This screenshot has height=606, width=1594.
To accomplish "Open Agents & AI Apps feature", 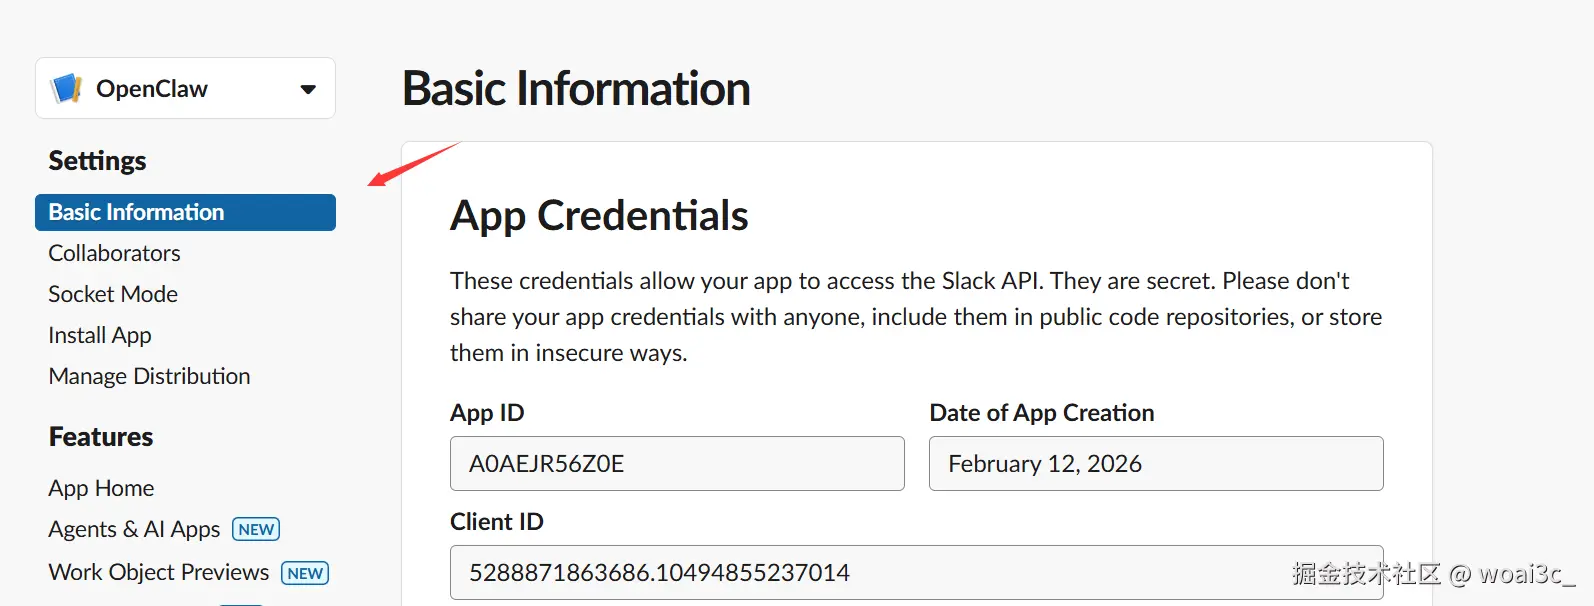I will (x=134, y=530).
